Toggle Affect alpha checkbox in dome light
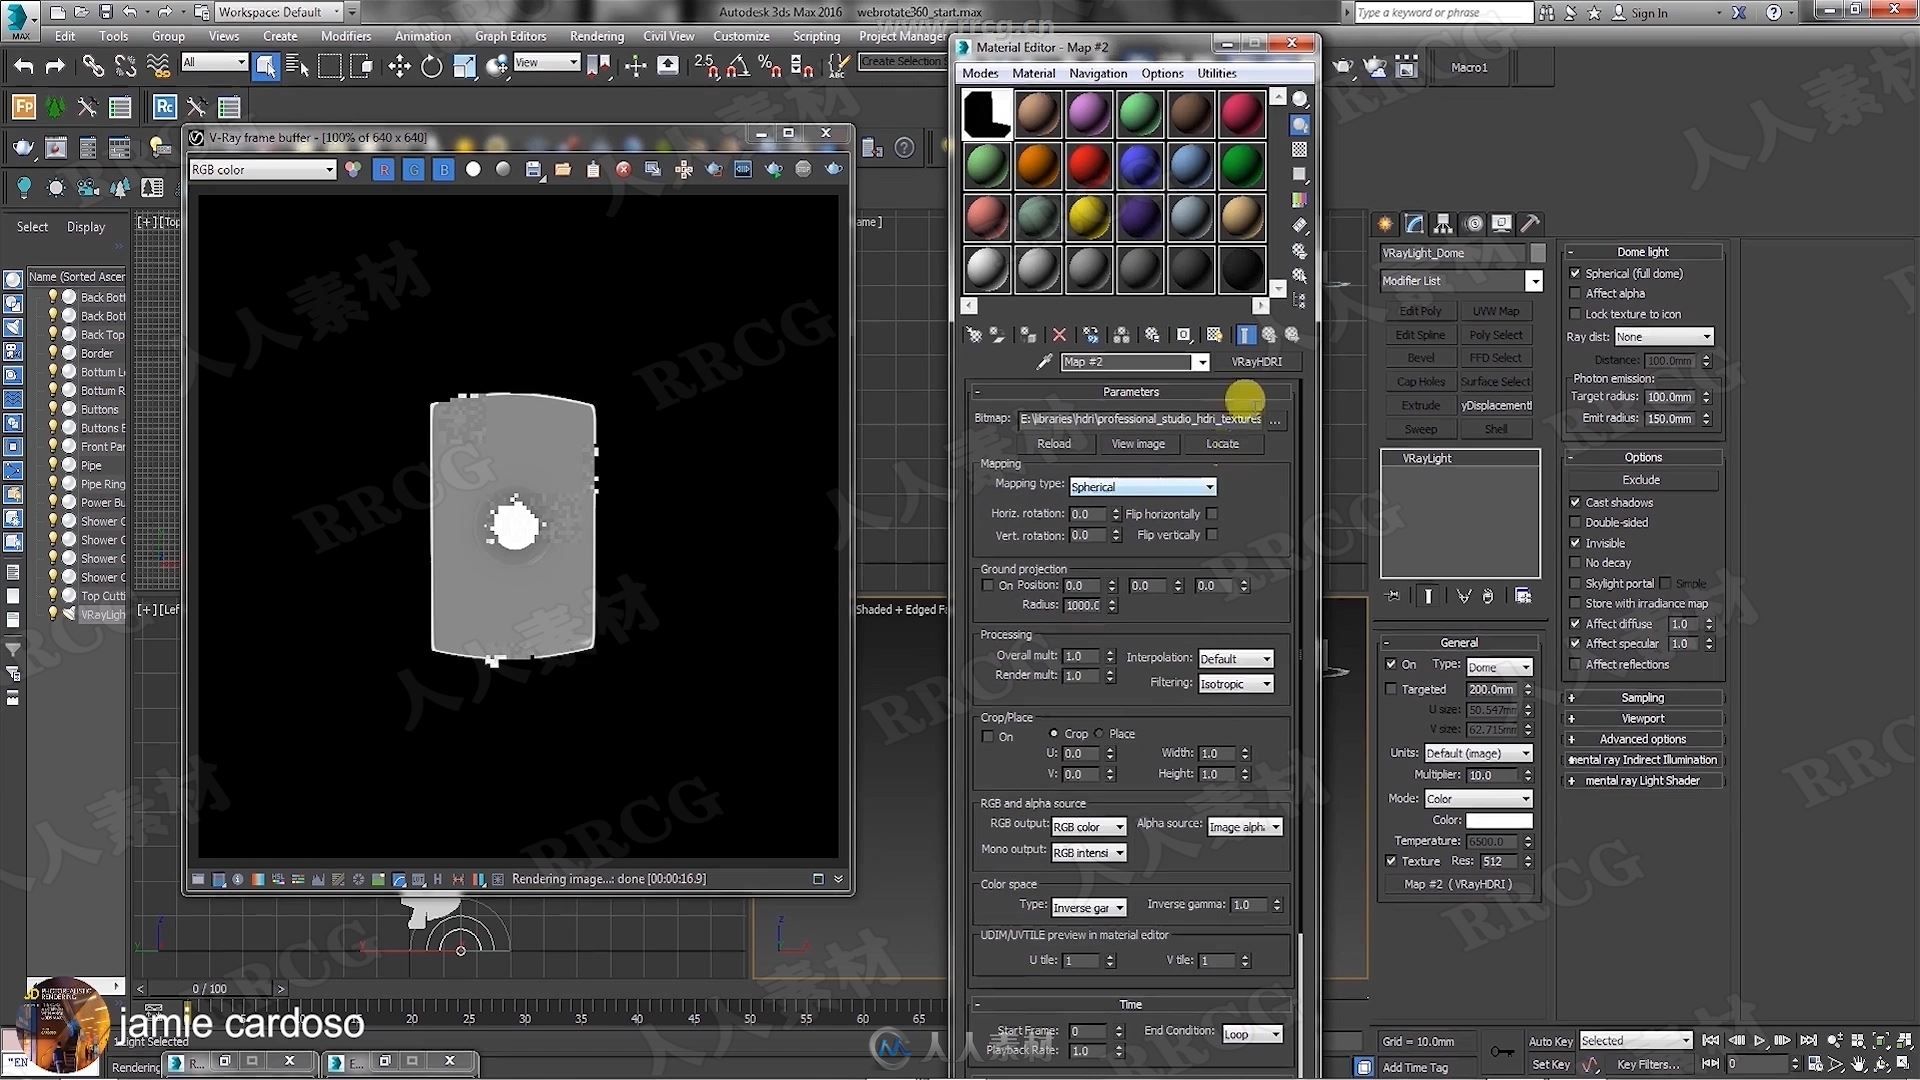The height and width of the screenshot is (1080, 1920). [x=1576, y=293]
